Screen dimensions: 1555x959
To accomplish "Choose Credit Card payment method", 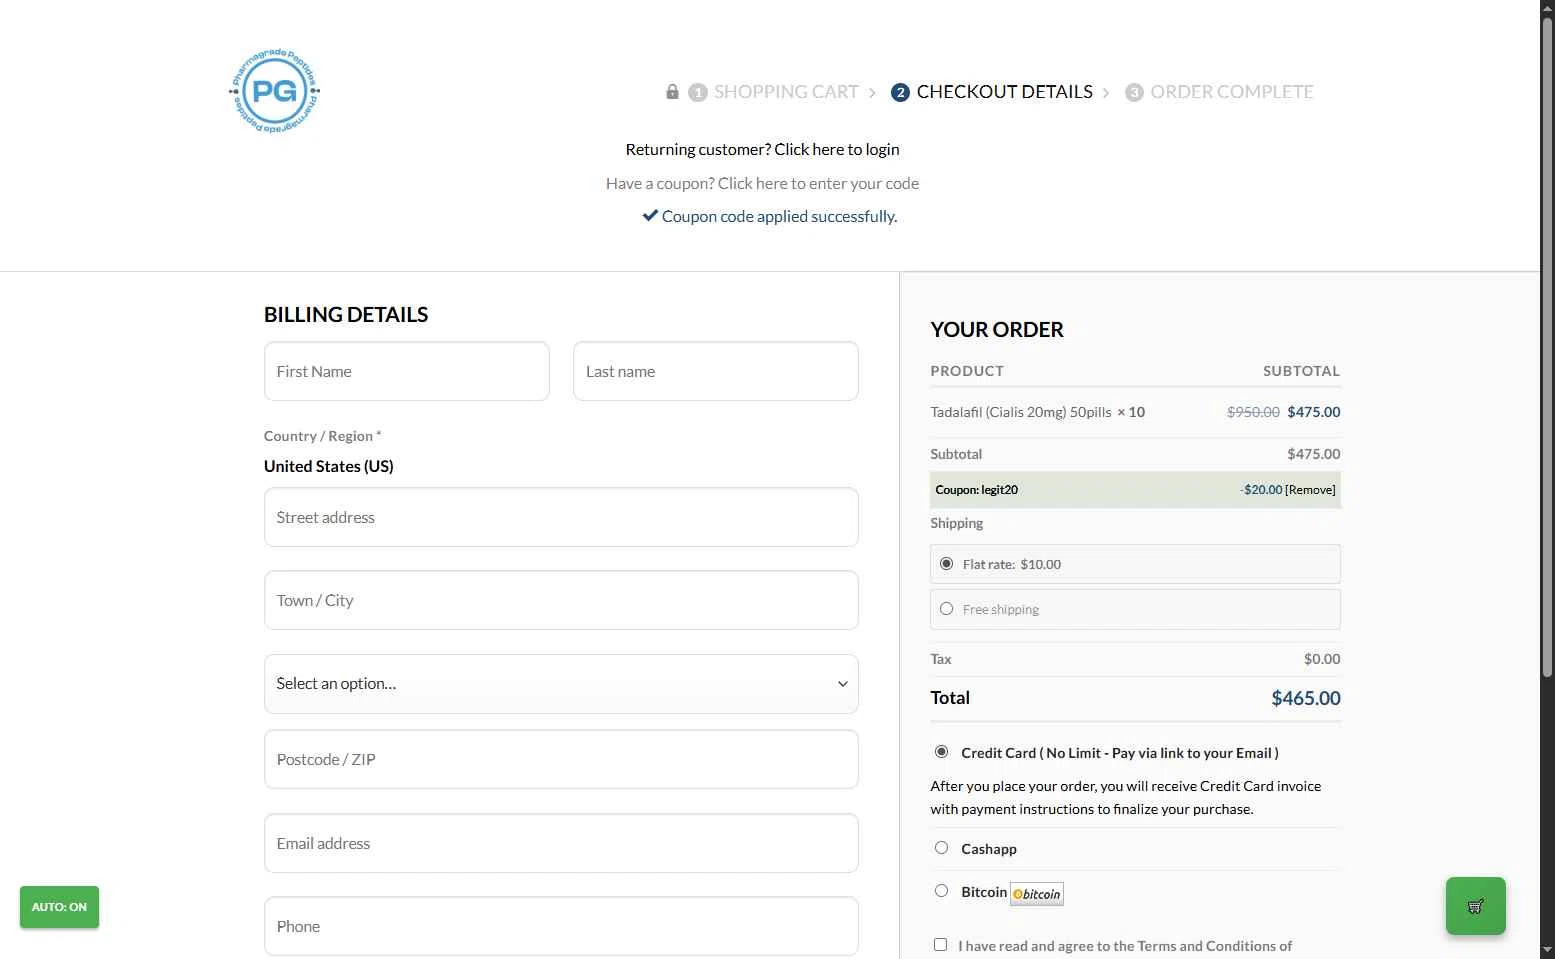I will (941, 752).
